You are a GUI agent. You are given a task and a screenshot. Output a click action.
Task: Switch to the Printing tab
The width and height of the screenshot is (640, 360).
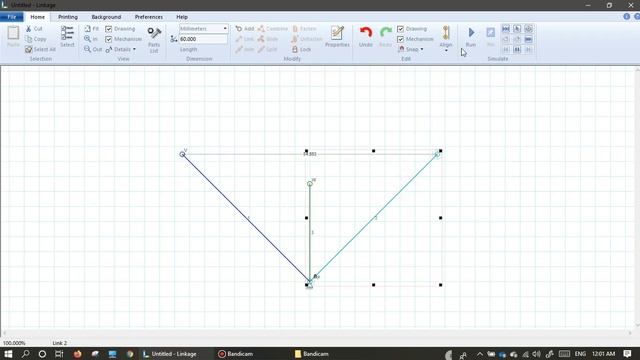pyautogui.click(x=68, y=17)
